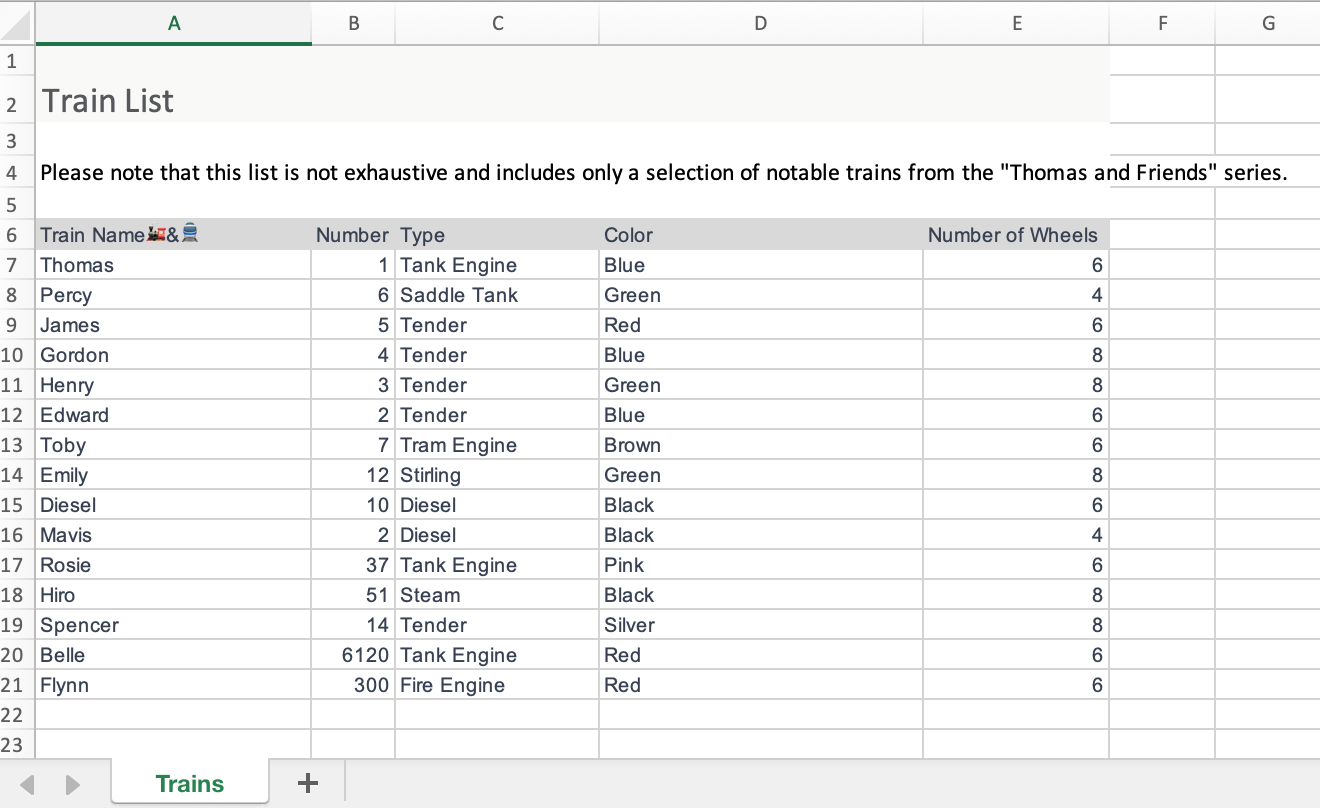
Task: Click the Saddle Tank type cell
Action: point(459,295)
